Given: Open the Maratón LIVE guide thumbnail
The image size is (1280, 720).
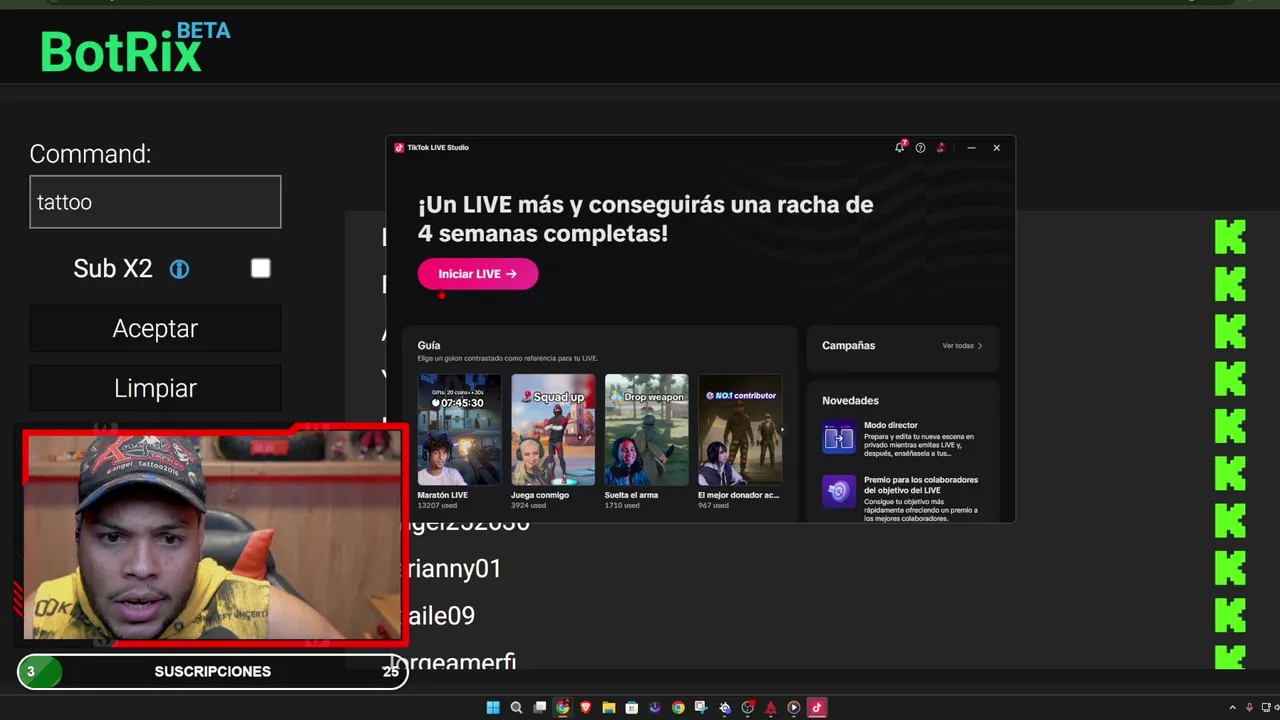Looking at the screenshot, I should tap(459, 430).
